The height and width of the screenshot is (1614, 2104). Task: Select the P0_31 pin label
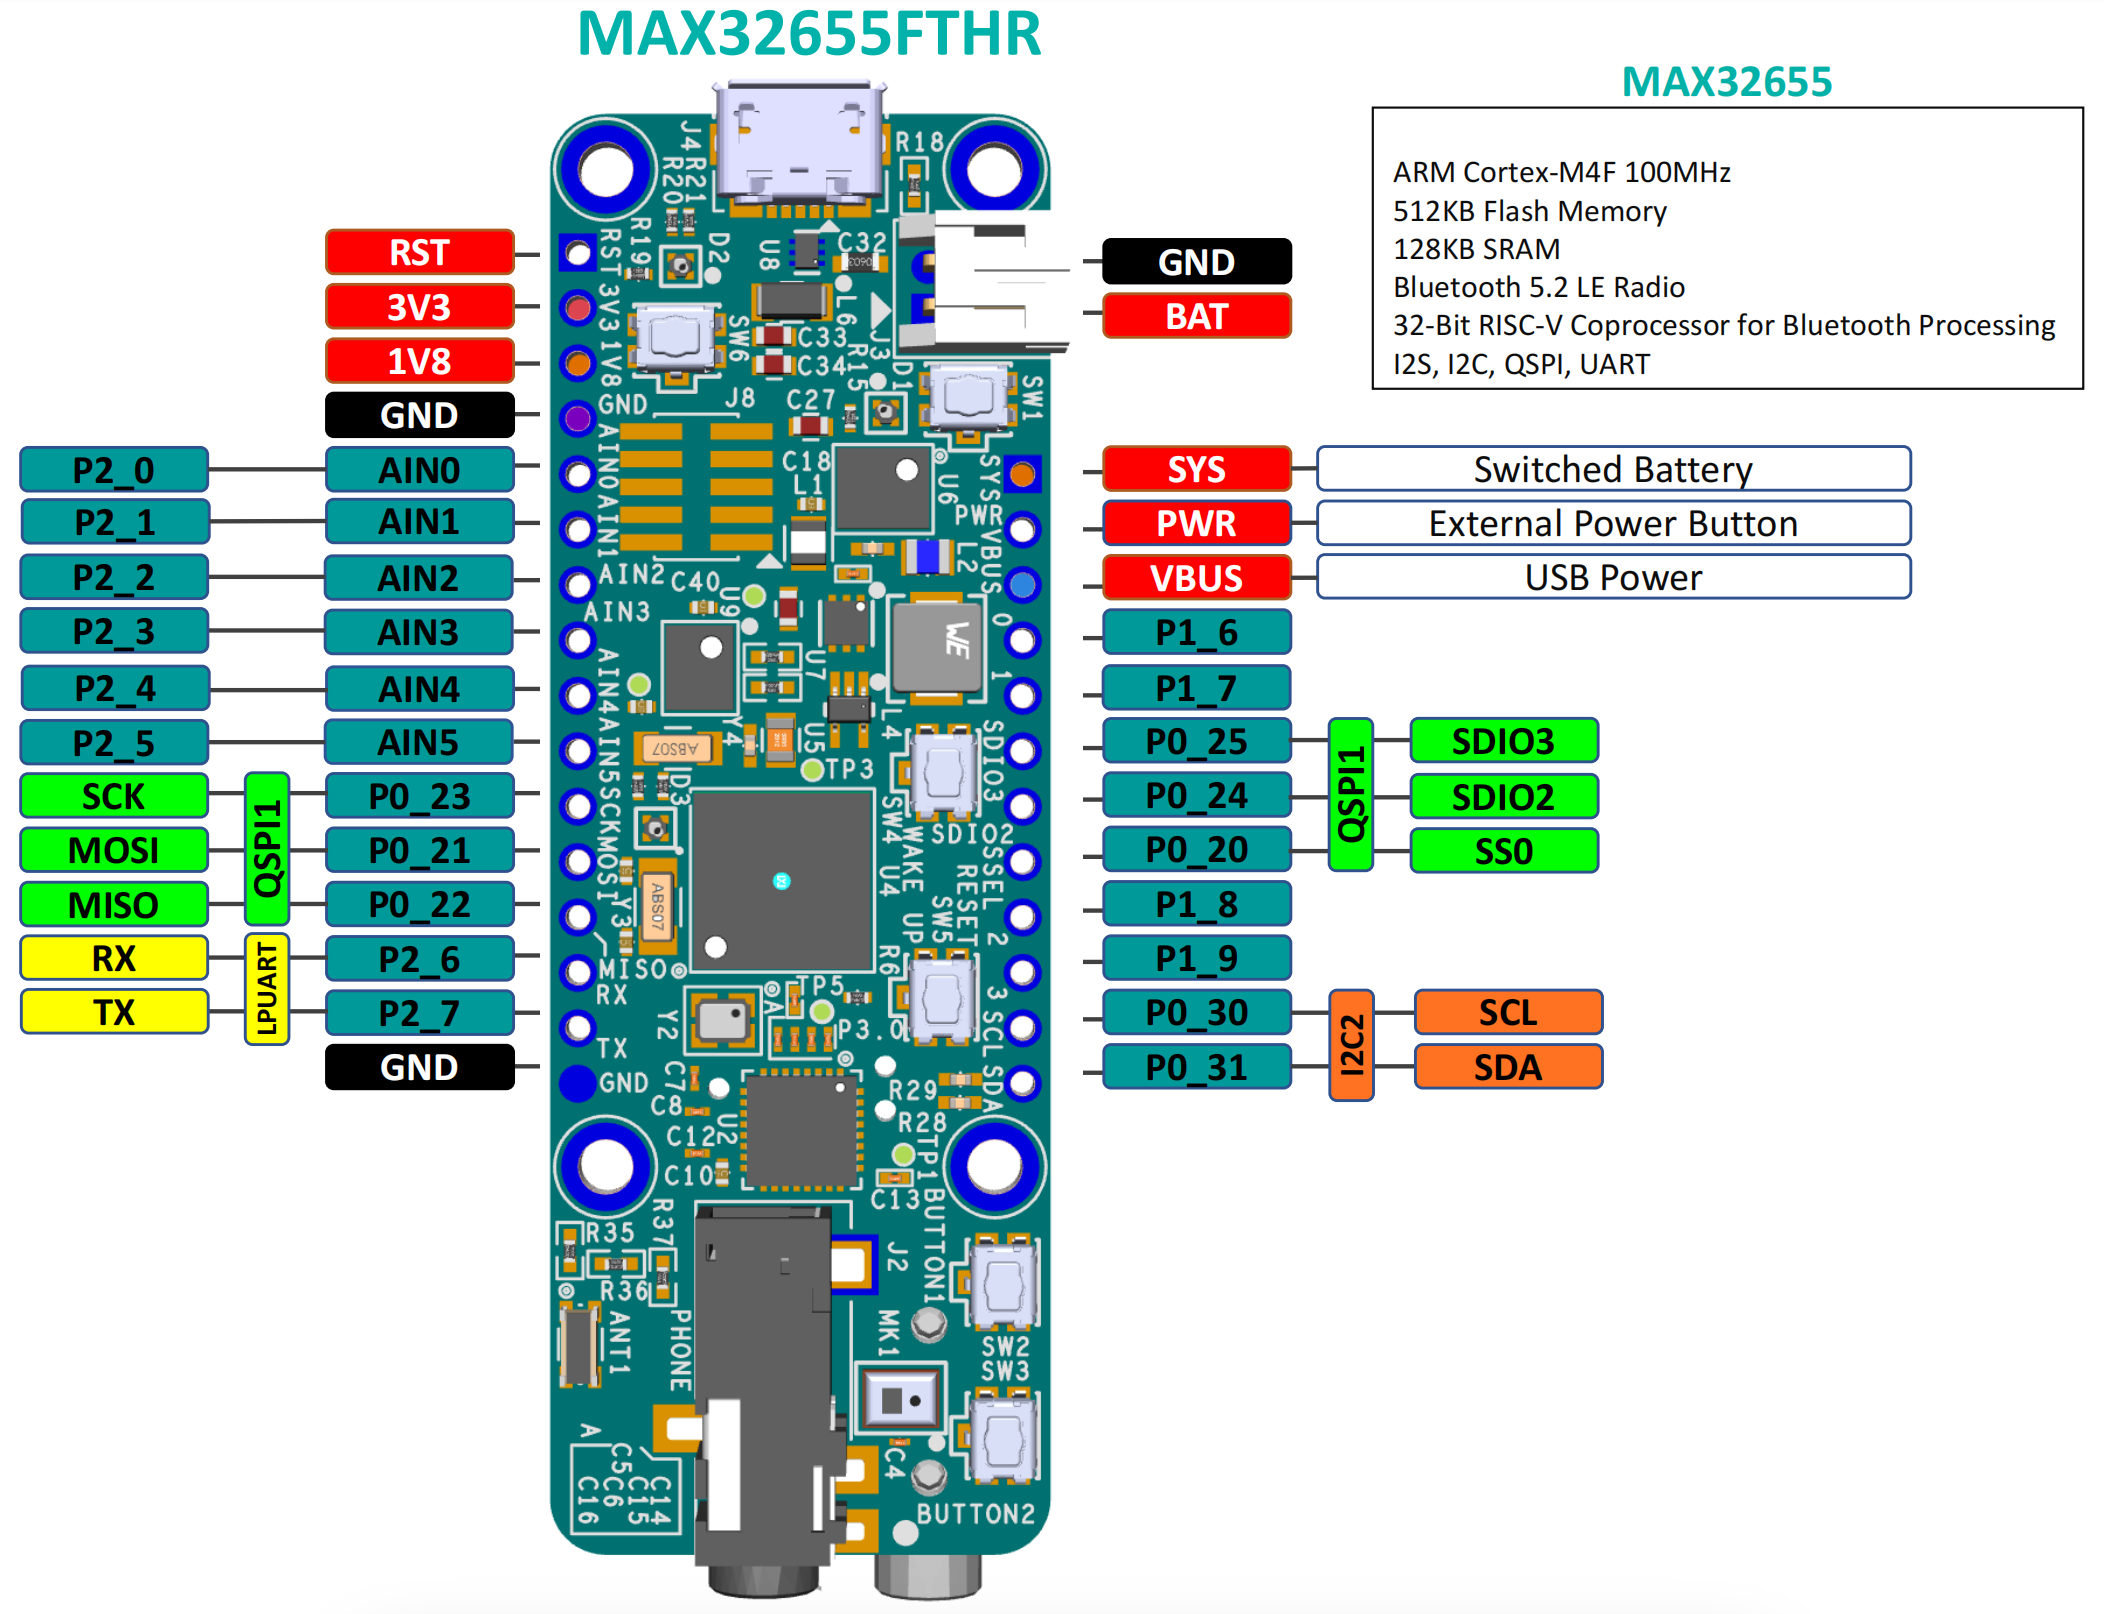(x=1197, y=1067)
